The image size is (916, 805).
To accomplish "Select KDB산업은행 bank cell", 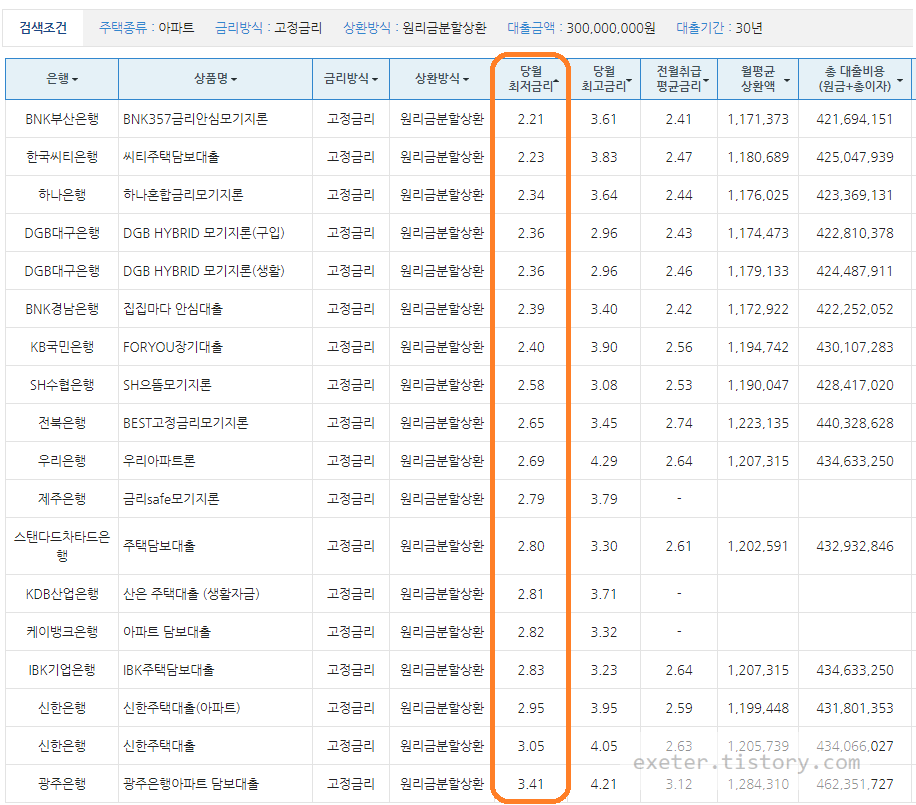I will 62,594.
